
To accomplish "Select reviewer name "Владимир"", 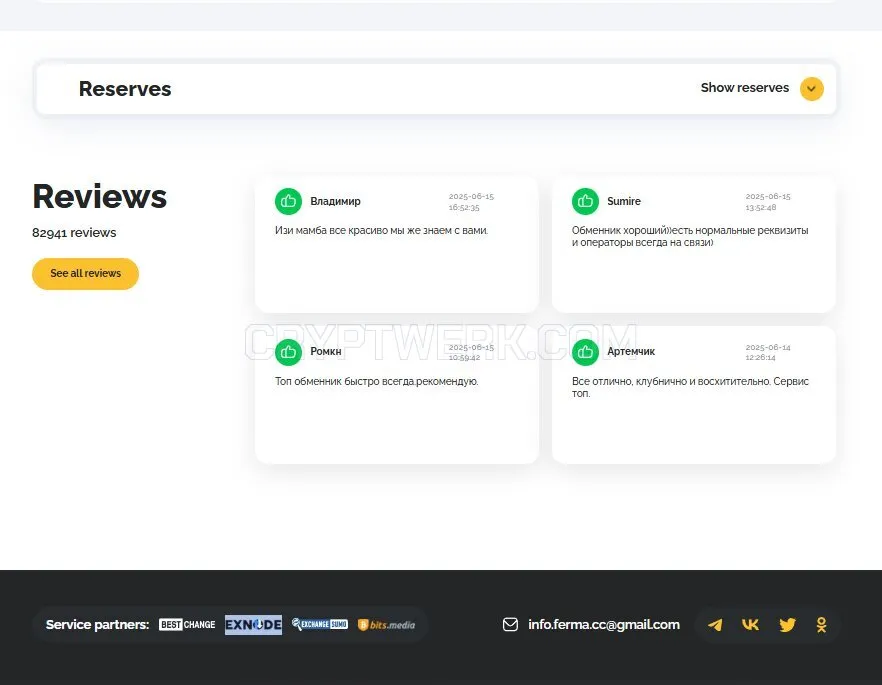I will (335, 201).
